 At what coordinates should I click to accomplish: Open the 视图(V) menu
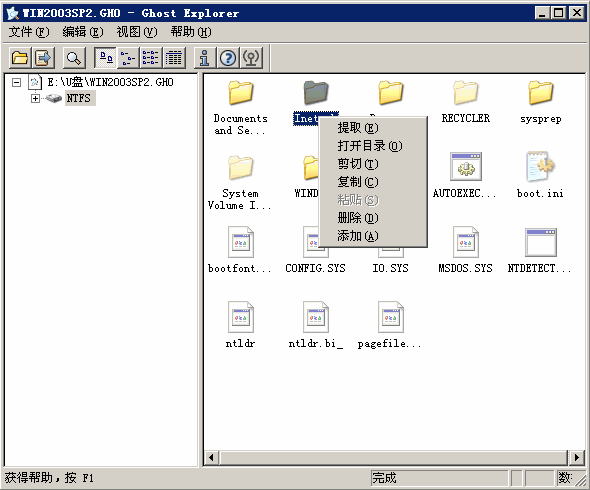[137, 32]
